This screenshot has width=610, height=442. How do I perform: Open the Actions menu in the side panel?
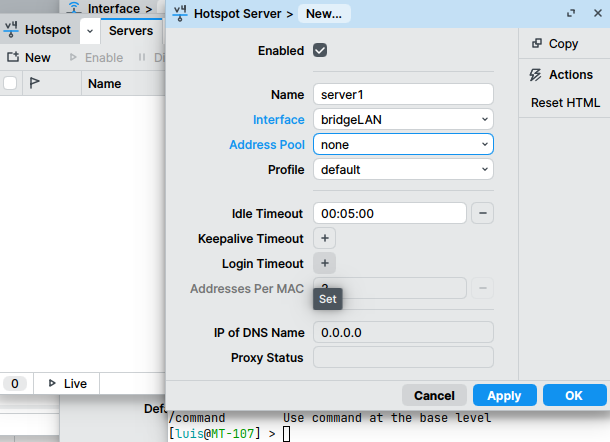[561, 75]
